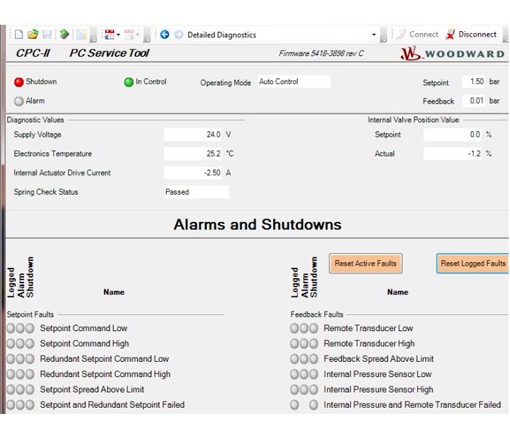This screenshot has width=510, height=441.
Task: Click the Woodward logo
Action: (452, 54)
